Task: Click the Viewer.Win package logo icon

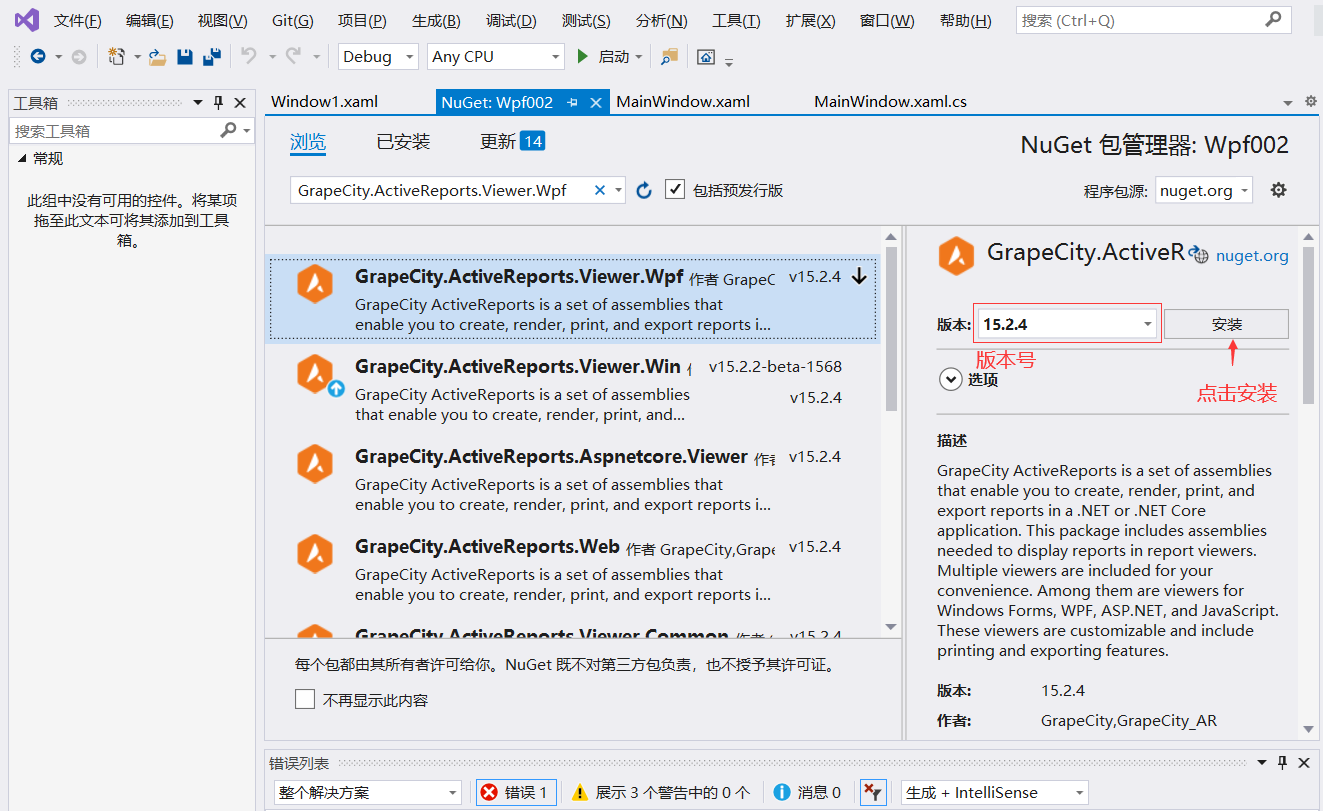Action: tap(315, 374)
